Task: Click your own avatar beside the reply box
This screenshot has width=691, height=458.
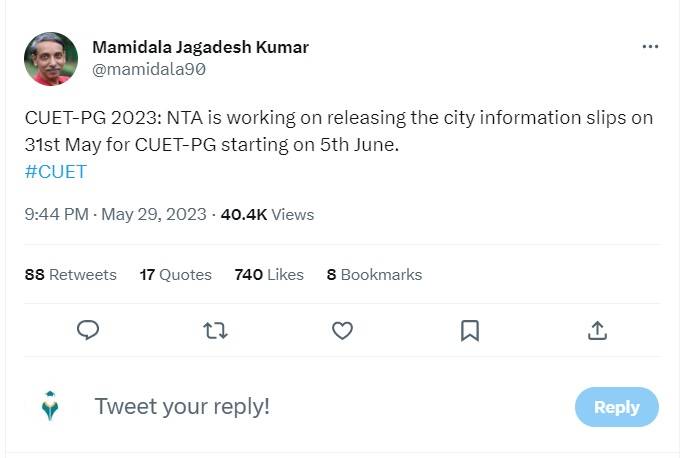Action: pos(50,406)
